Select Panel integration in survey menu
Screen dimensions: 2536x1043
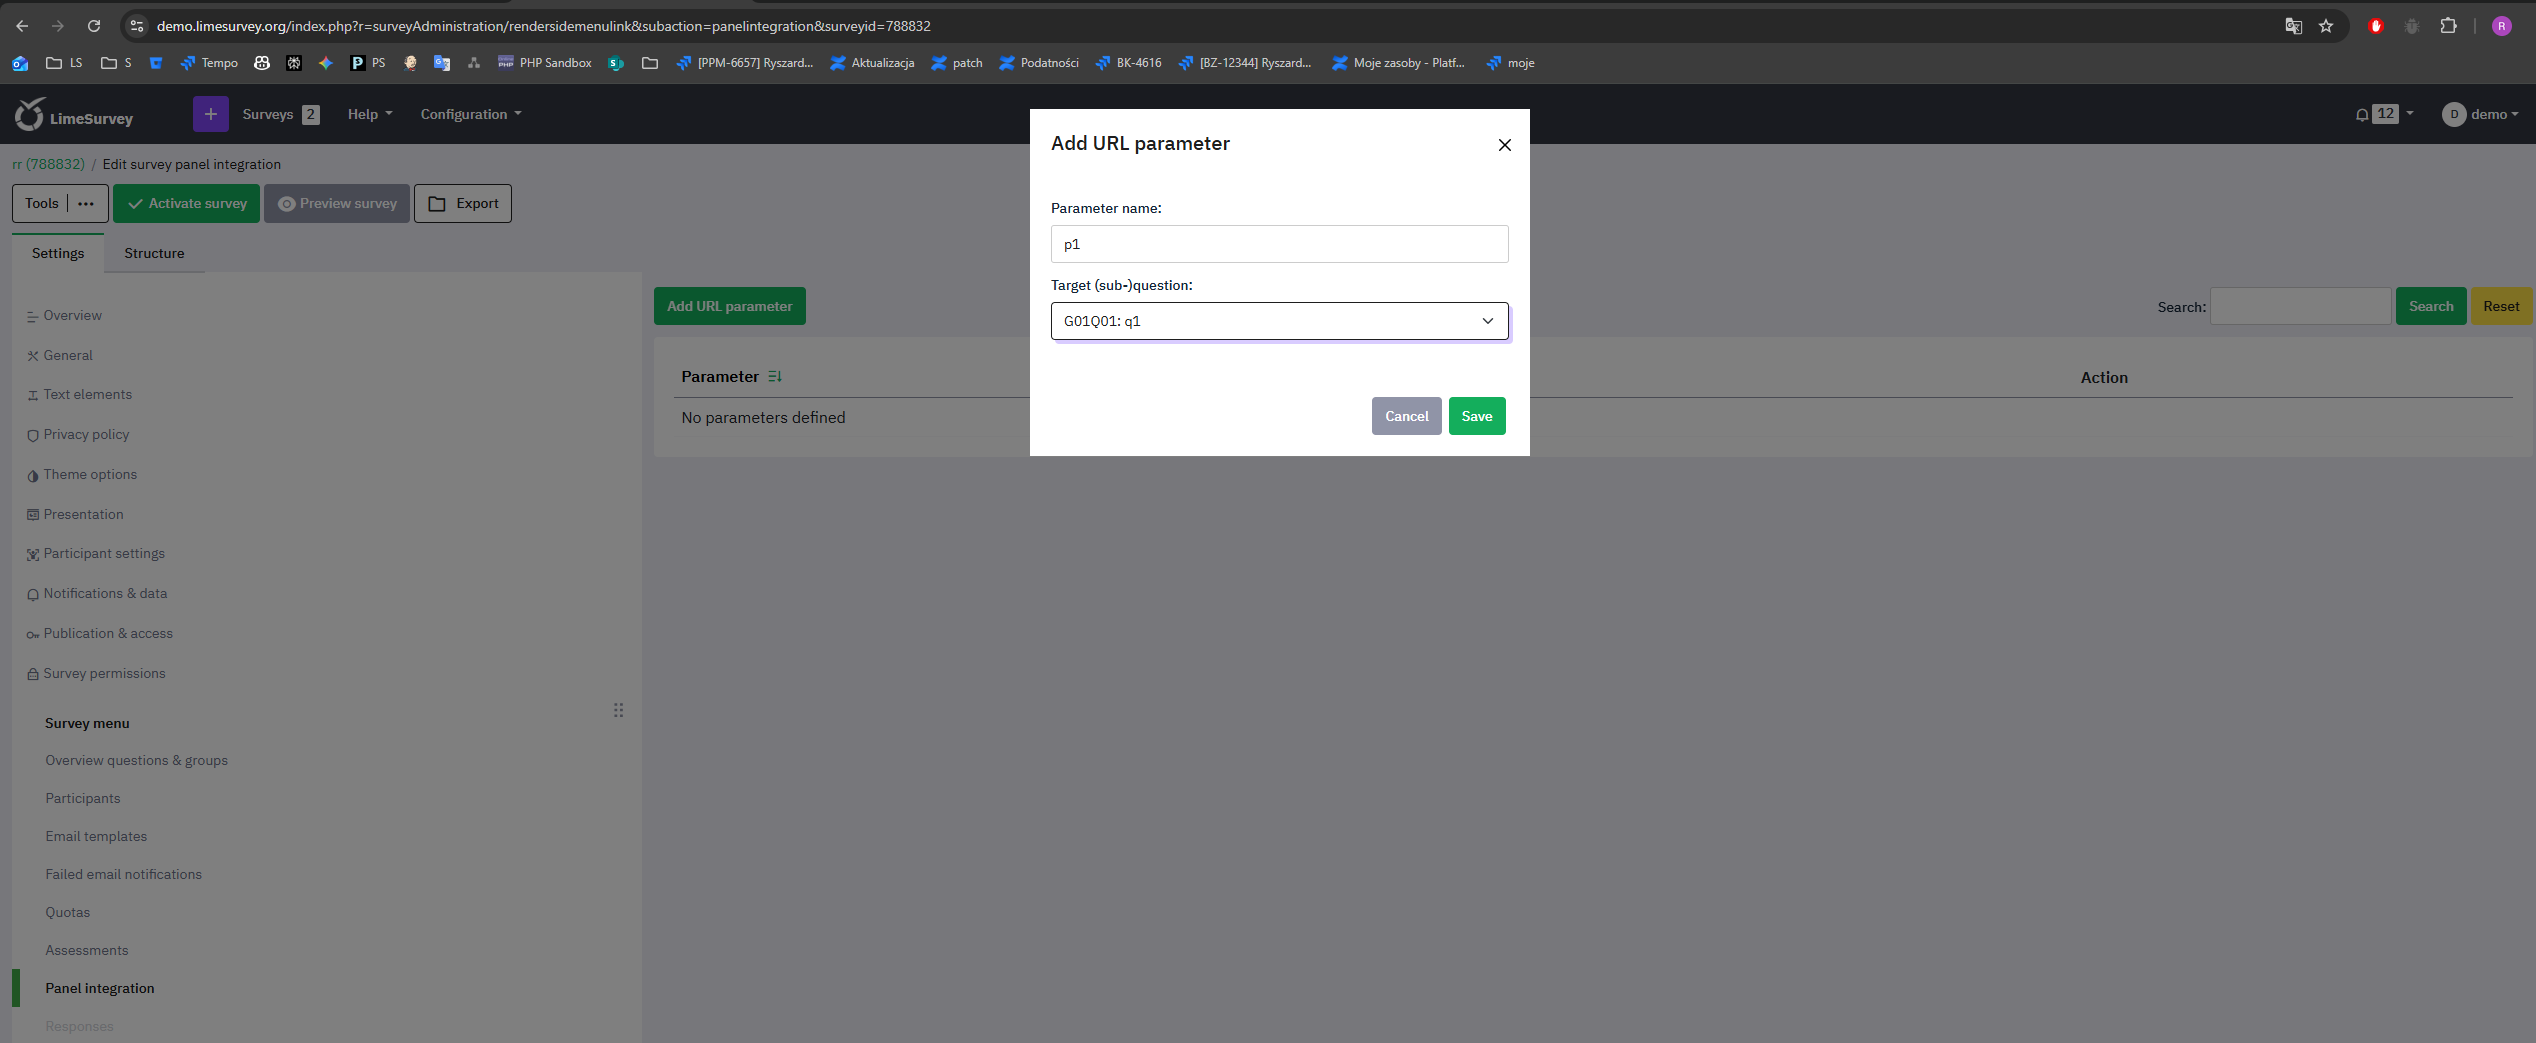[x=100, y=988]
